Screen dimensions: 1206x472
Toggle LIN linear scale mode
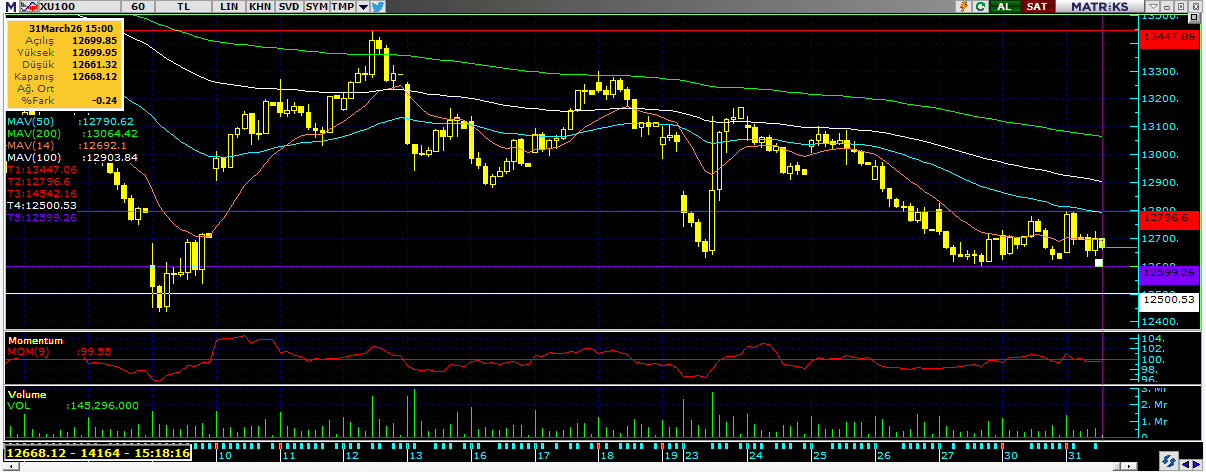229,6
